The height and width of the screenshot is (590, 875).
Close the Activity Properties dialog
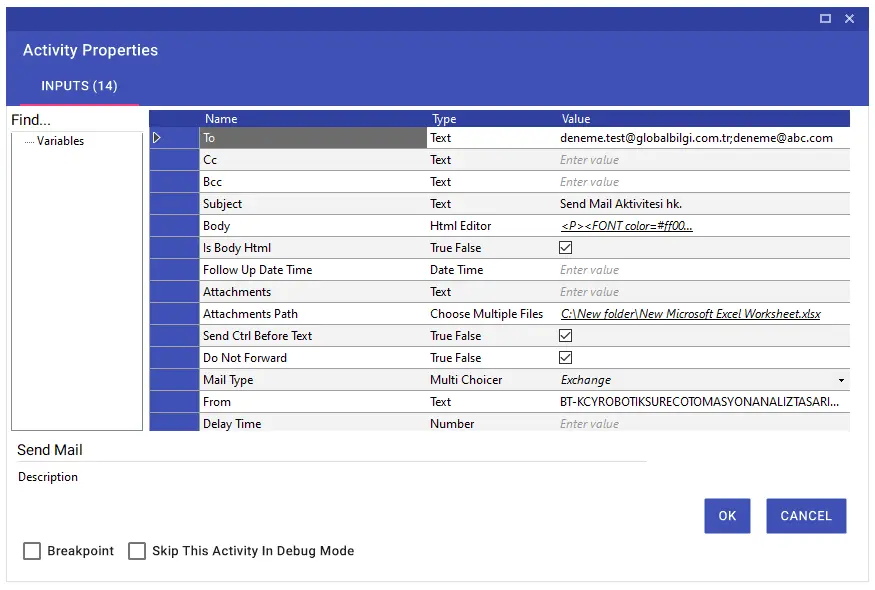pyautogui.click(x=849, y=18)
